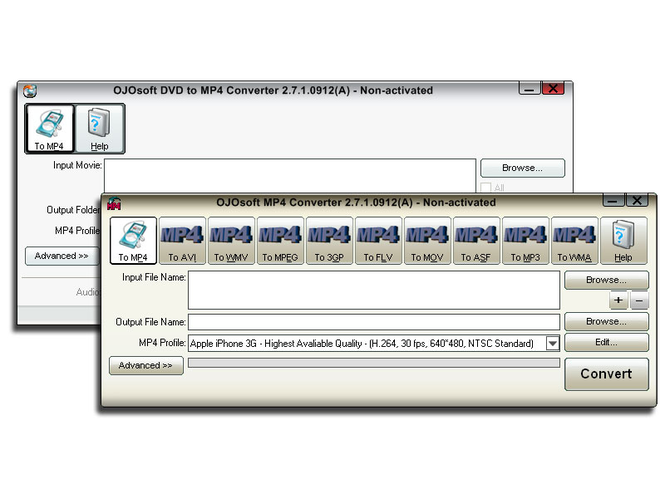Click DVD to MP4 Converter title bar app icon
This screenshot has width=665, height=498.
coord(30,91)
